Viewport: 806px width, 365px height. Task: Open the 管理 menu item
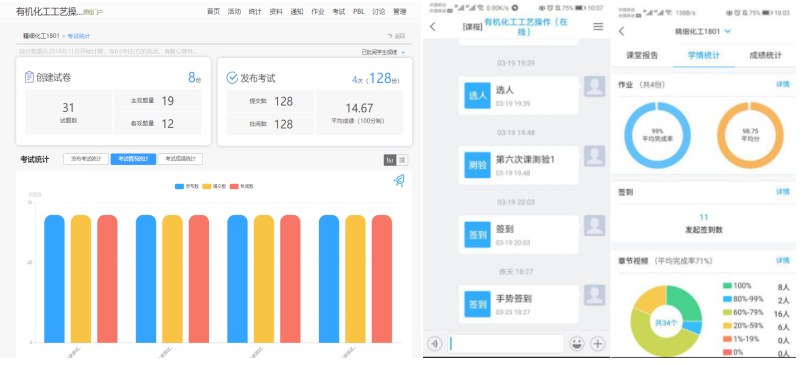399,11
